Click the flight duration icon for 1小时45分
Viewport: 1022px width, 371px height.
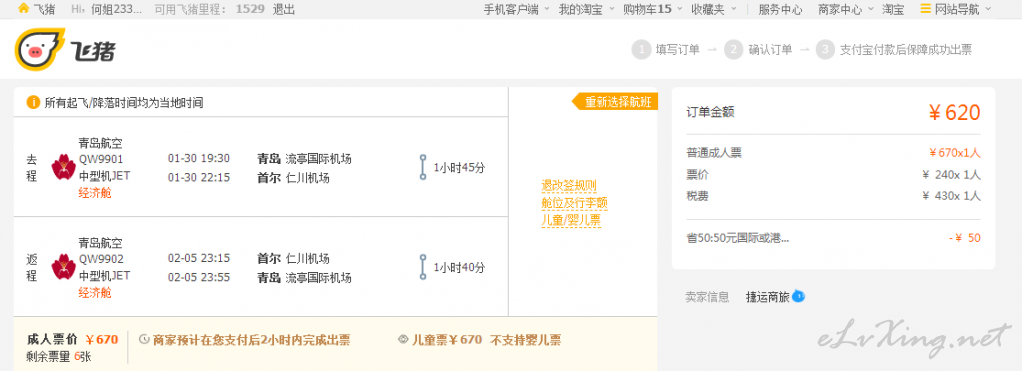point(423,168)
